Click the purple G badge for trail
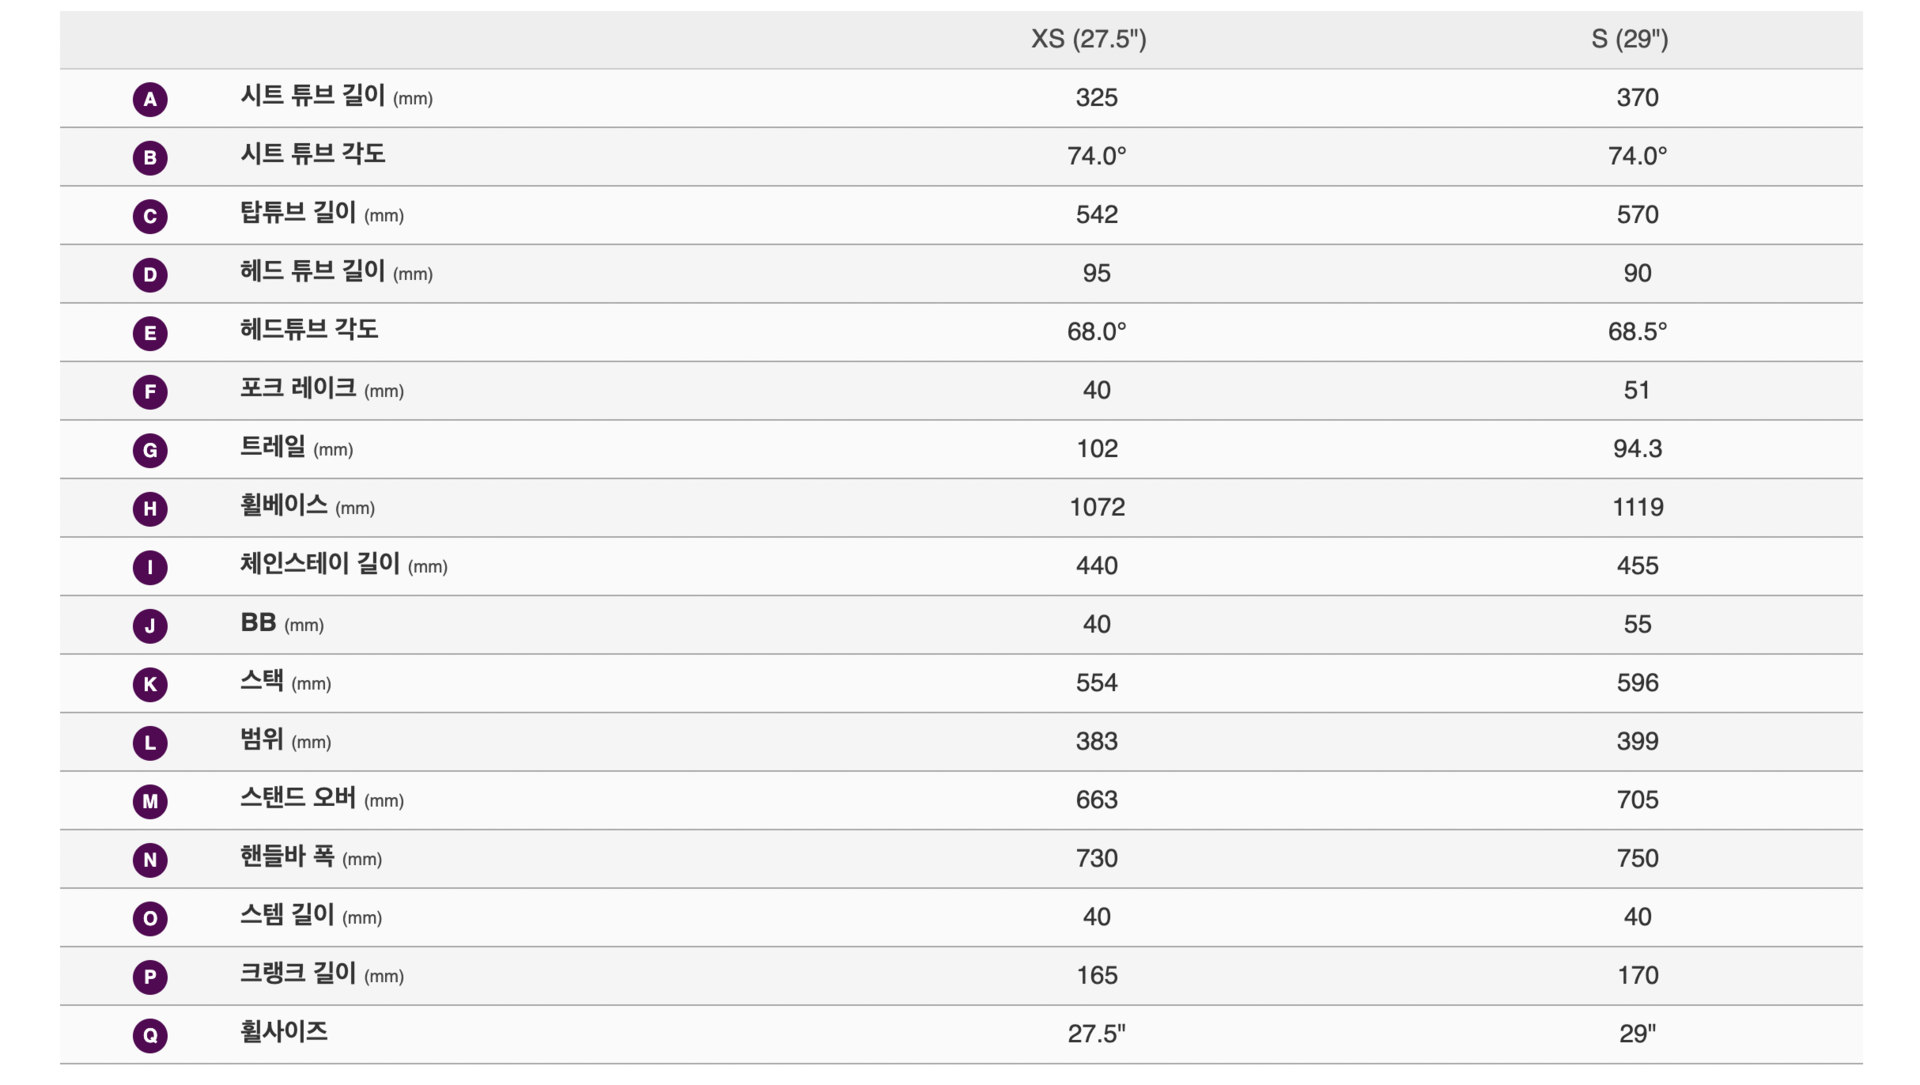 tap(150, 450)
